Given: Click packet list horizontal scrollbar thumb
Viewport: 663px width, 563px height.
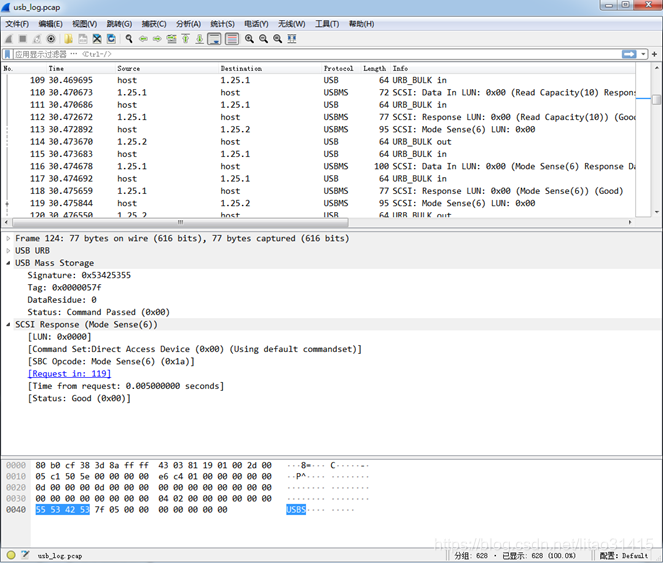Looking at the screenshot, I should pyautogui.click(x=180, y=222).
